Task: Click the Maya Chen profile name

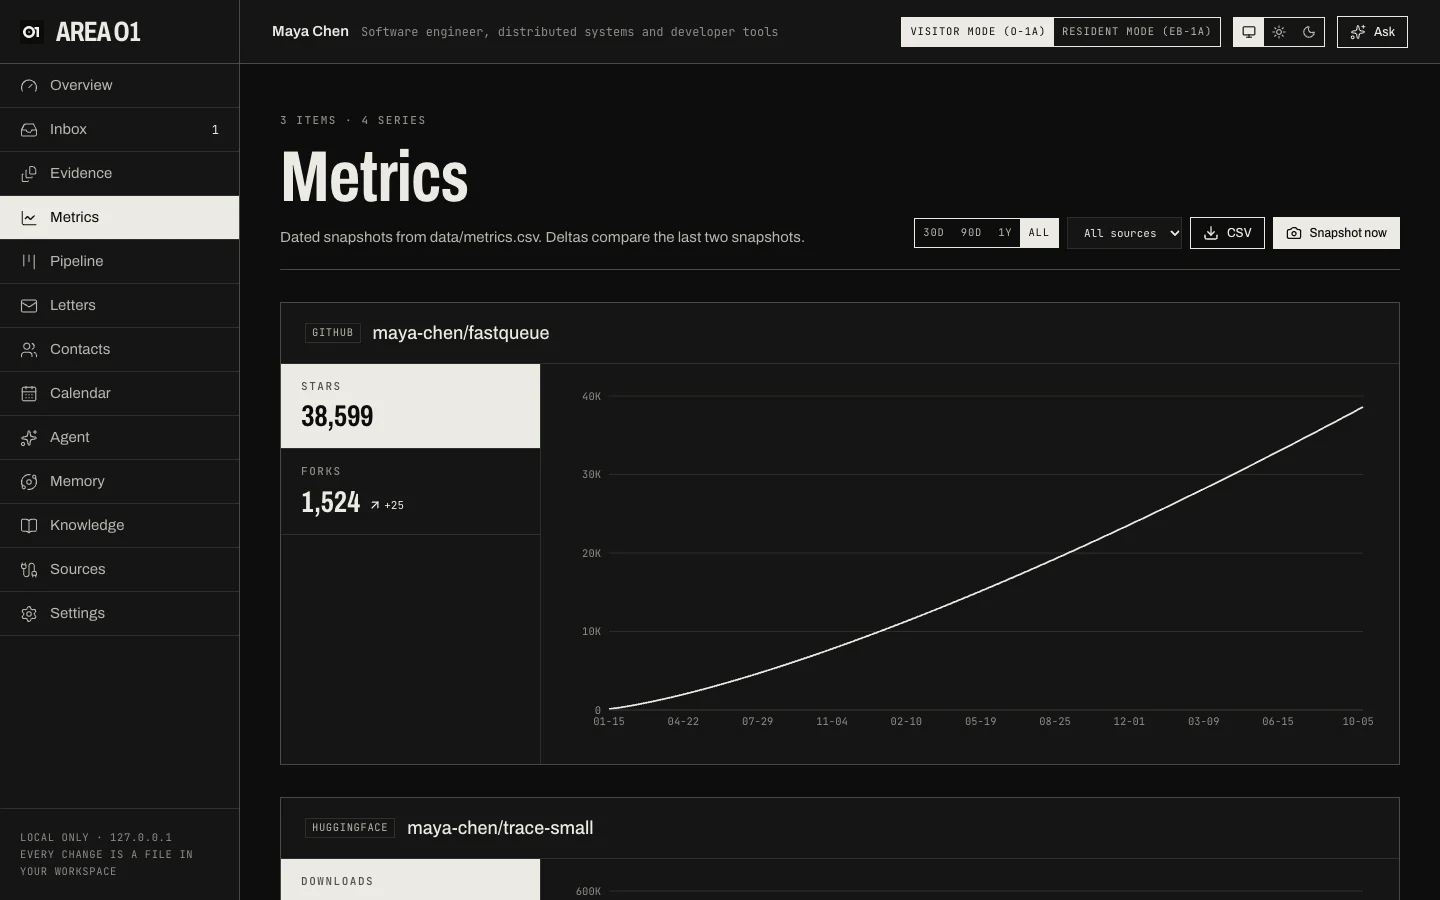Action: [x=310, y=32]
